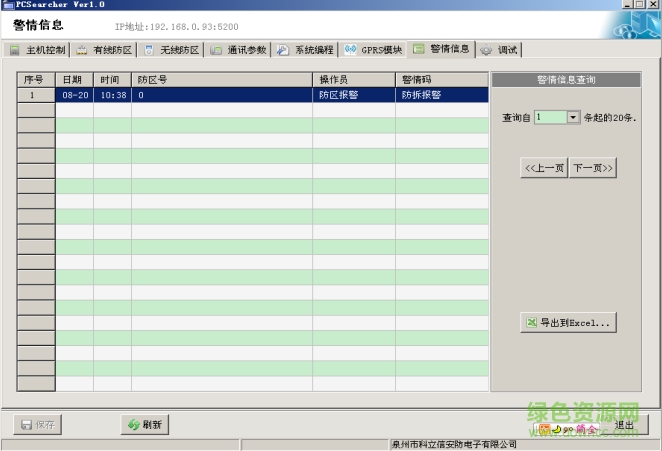
Task: Click the 有线防区 tab icon
Action: click(82, 50)
